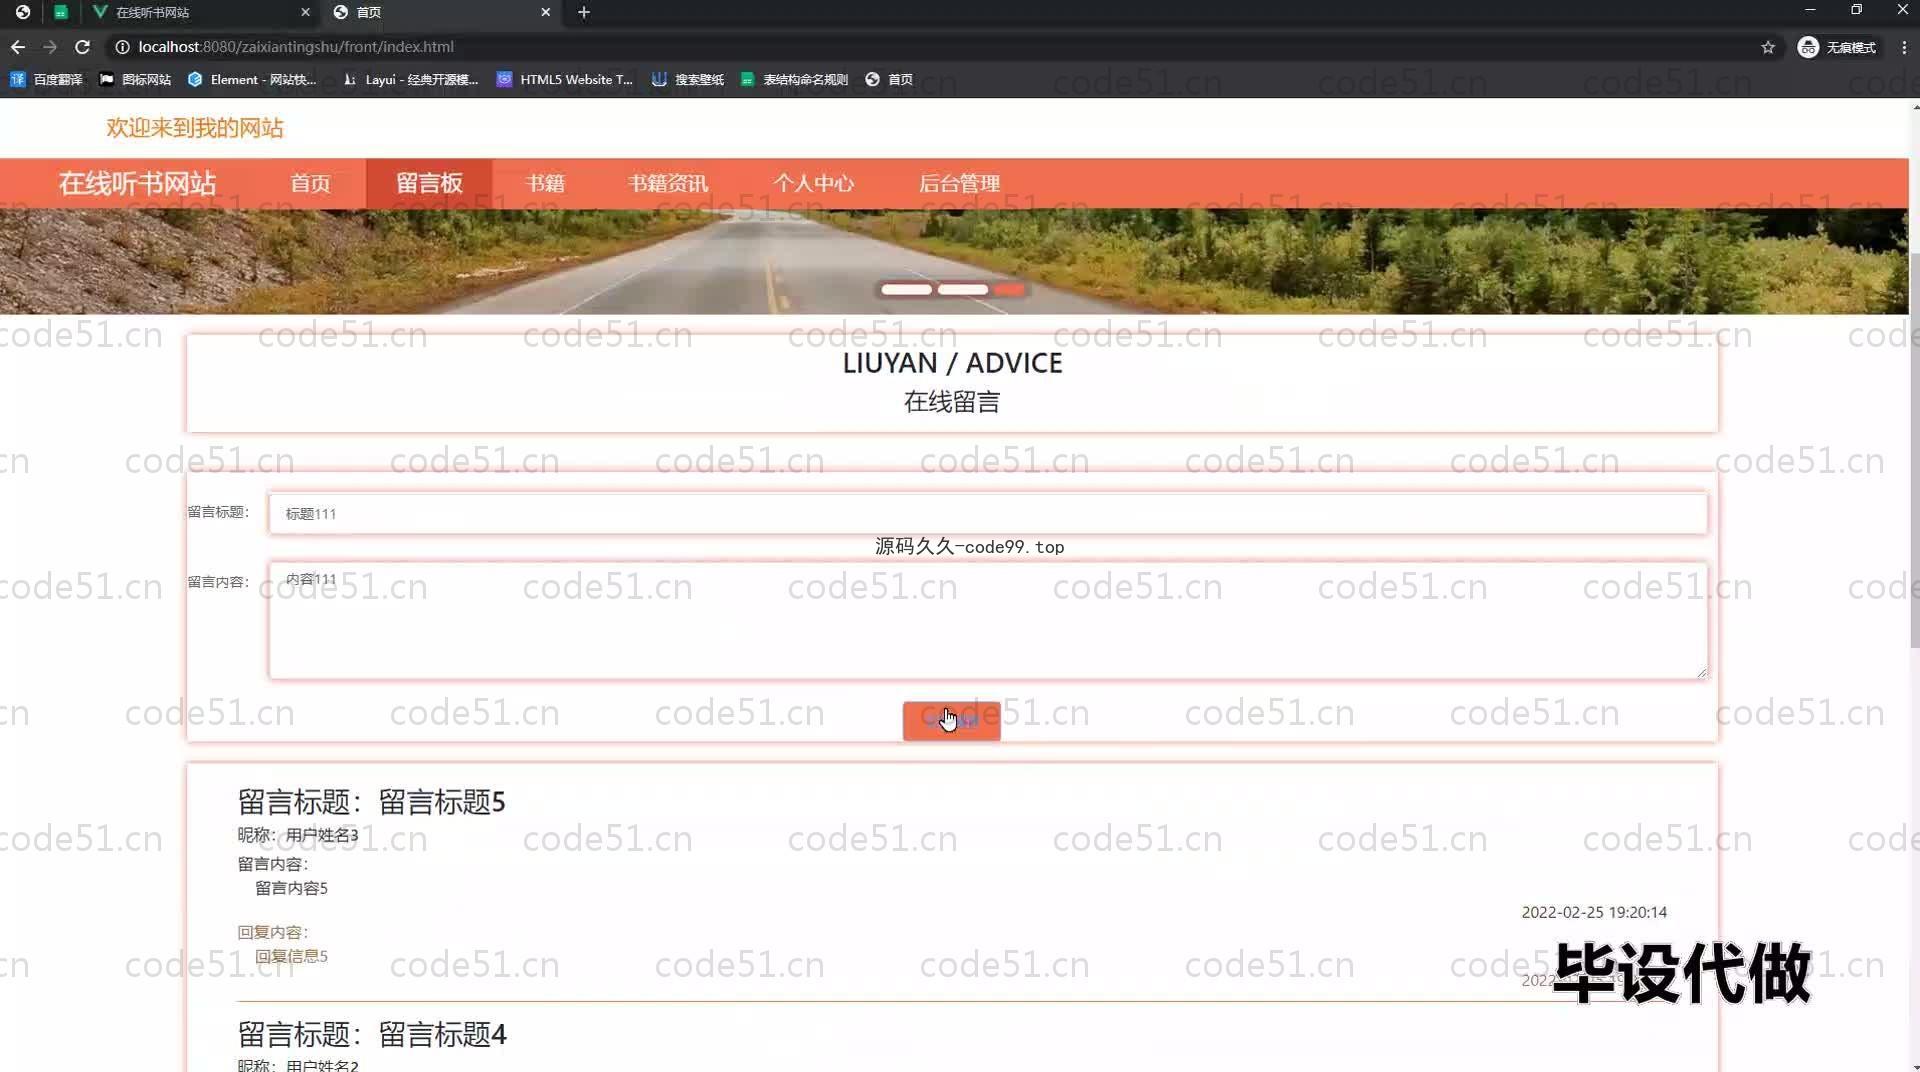
Task: Open the HTML5 Website bookmark
Action: click(x=565, y=79)
